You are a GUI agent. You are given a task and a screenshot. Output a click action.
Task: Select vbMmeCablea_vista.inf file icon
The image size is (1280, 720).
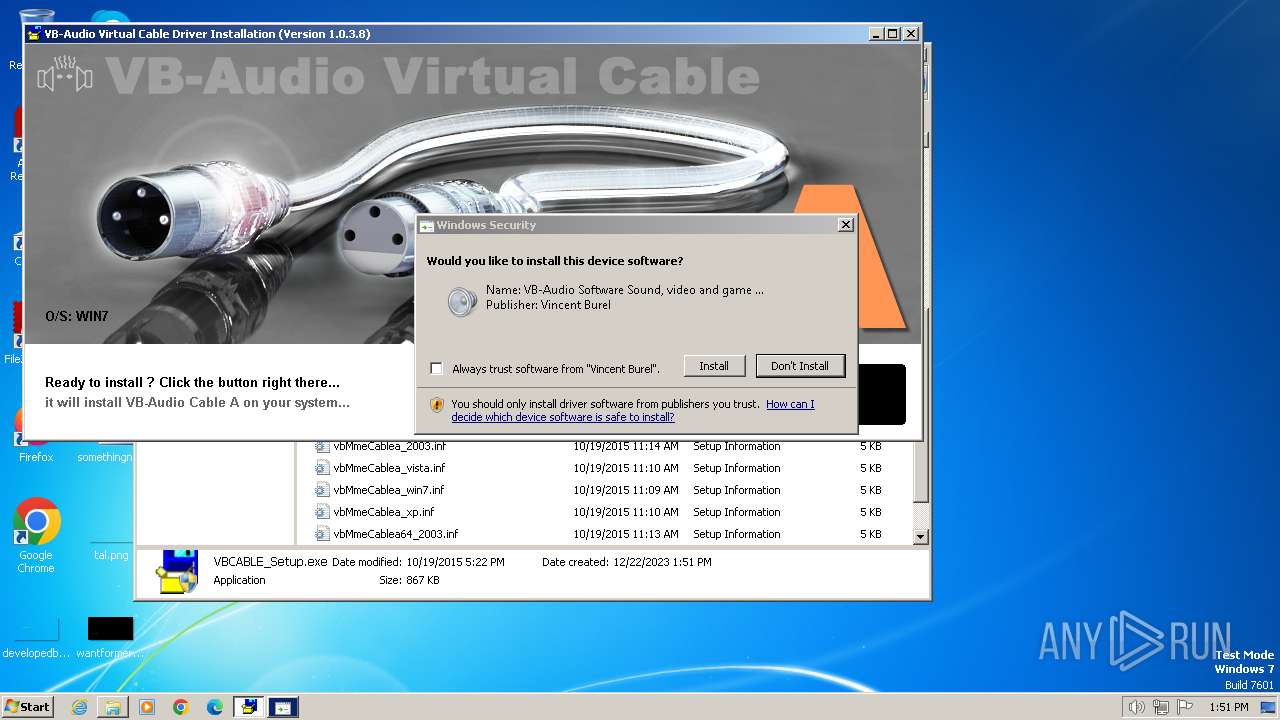pos(322,468)
